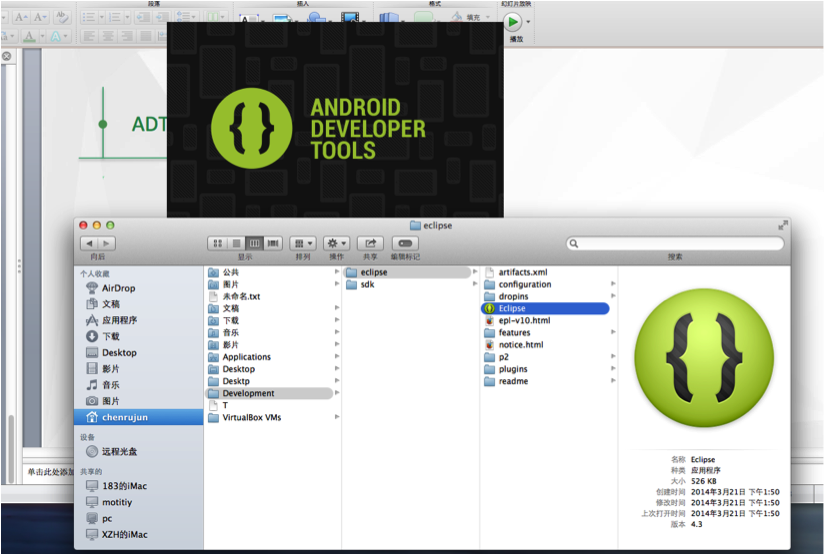
Task: Click the edit tags button
Action: (x=405, y=243)
